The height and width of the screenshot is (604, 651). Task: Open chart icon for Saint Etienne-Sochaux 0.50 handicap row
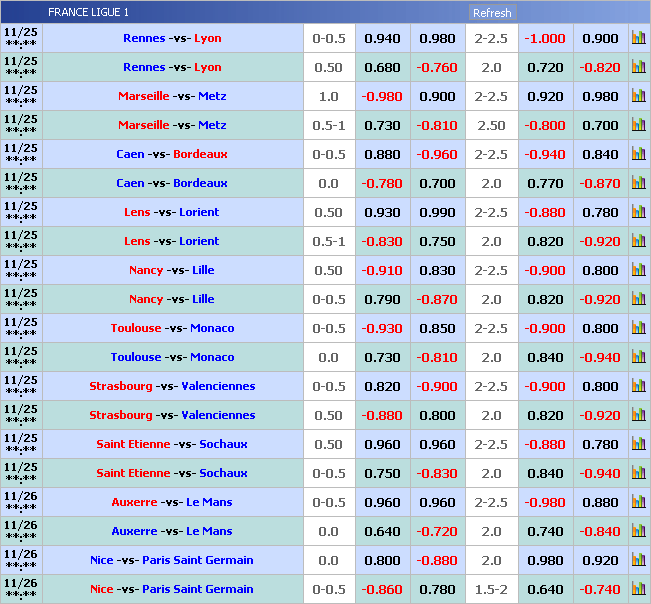click(x=638, y=444)
